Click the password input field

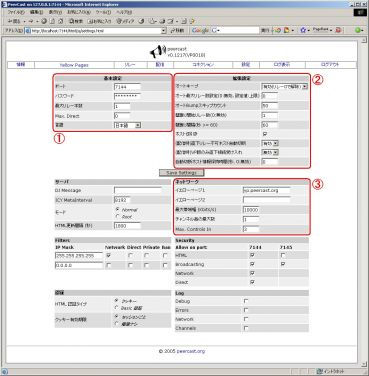point(127,96)
